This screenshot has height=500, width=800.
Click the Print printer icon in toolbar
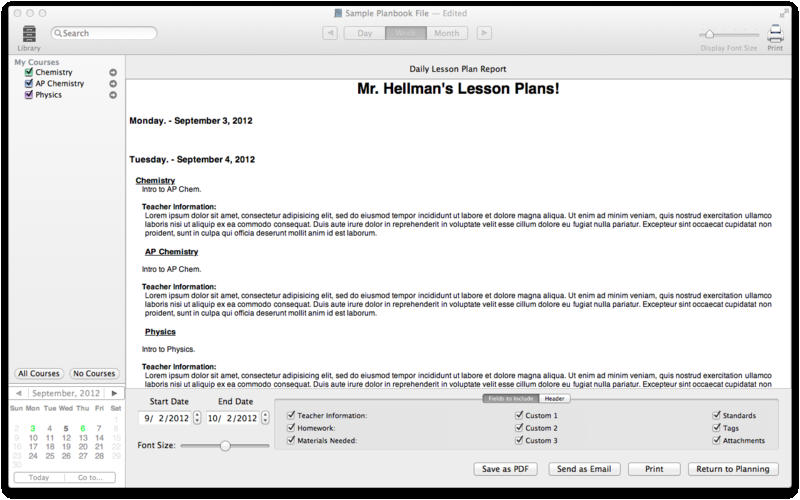click(775, 34)
